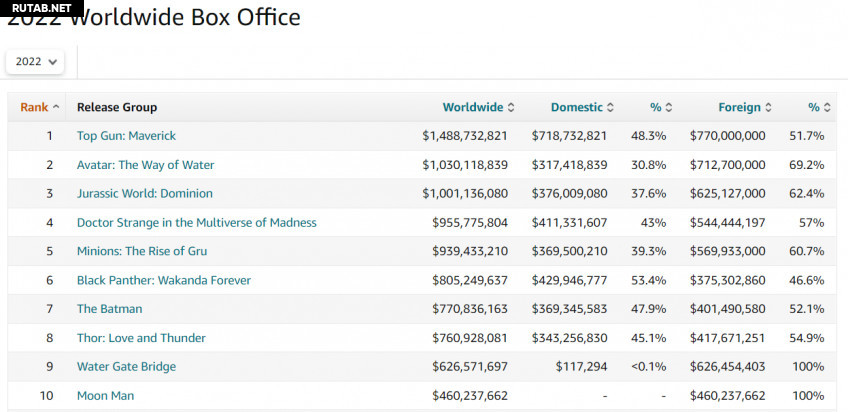Viewport: 848px width, 412px height.
Task: Select The Batman release link
Action: click(x=109, y=309)
